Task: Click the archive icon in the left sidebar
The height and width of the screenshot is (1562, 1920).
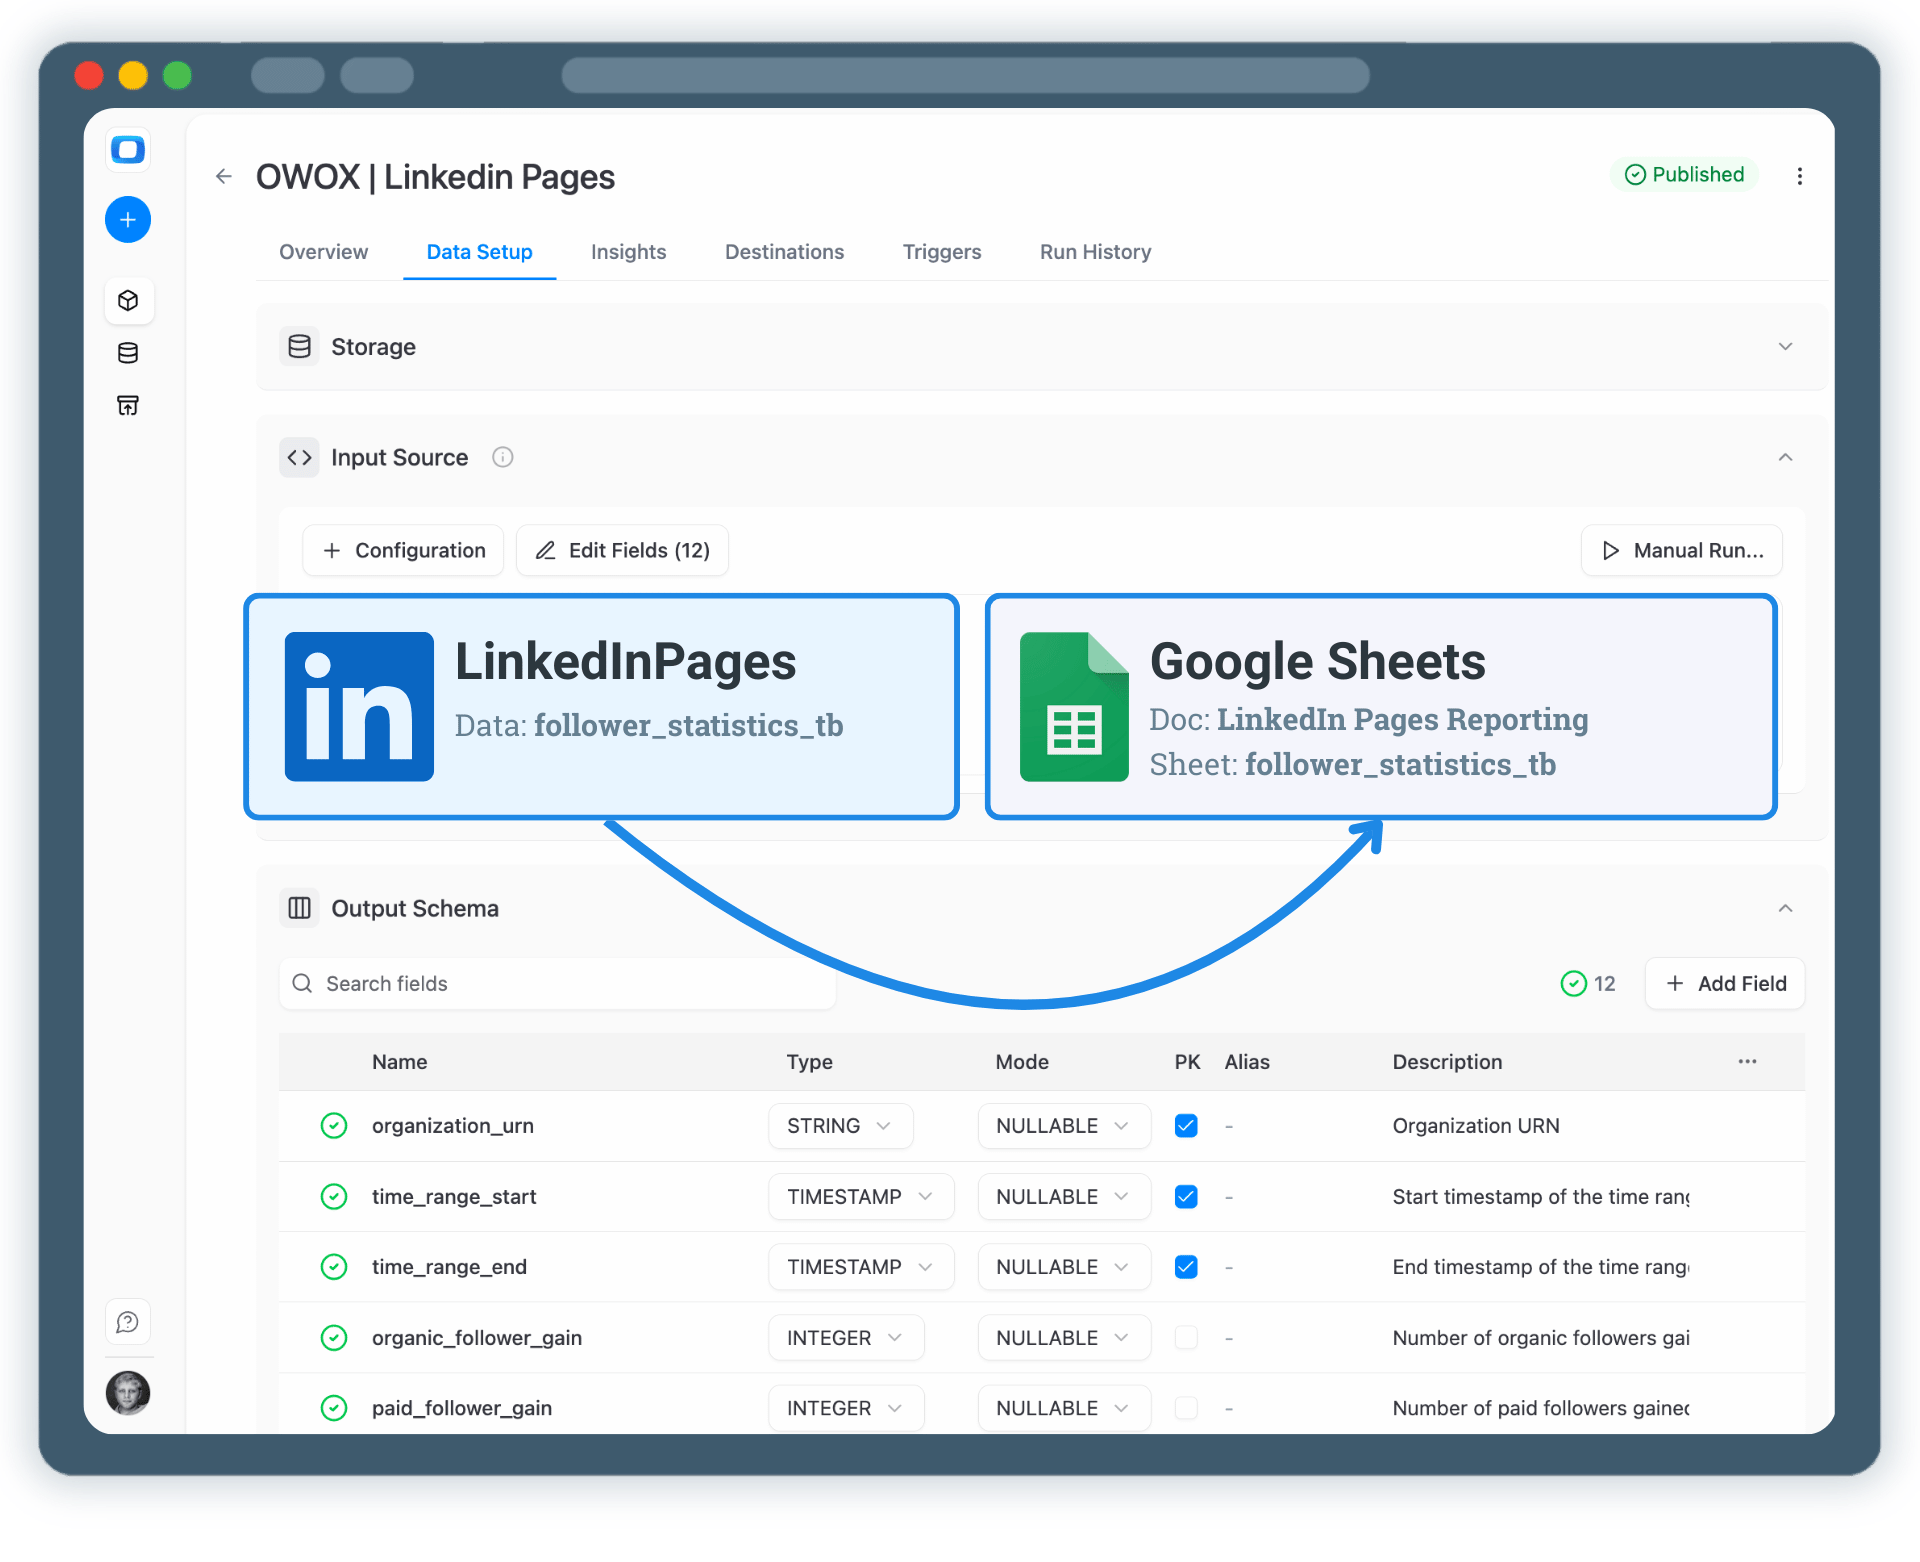Action: point(127,405)
